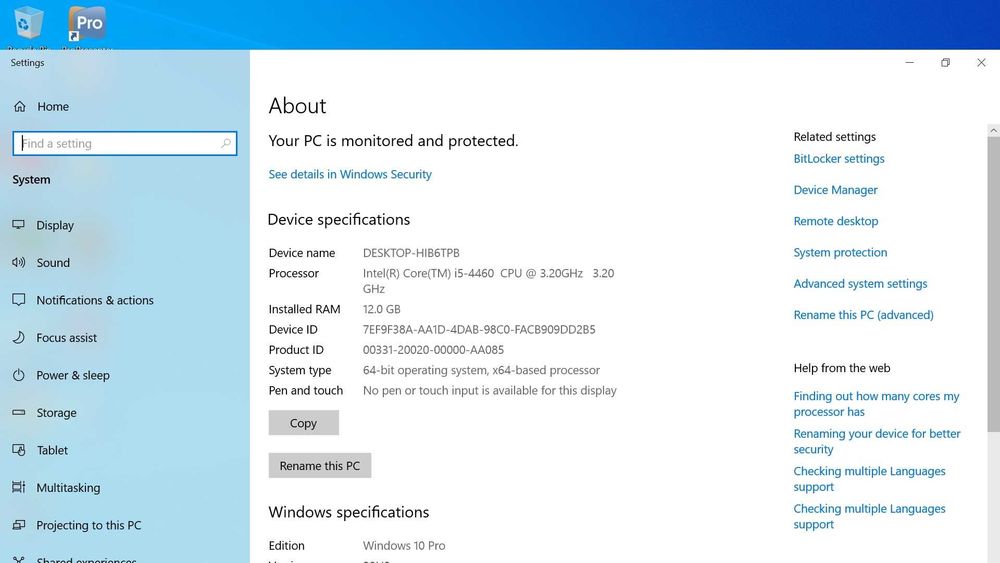Click the Help from the web heading
Image resolution: width=1000 pixels, height=563 pixels.
pyautogui.click(x=842, y=368)
